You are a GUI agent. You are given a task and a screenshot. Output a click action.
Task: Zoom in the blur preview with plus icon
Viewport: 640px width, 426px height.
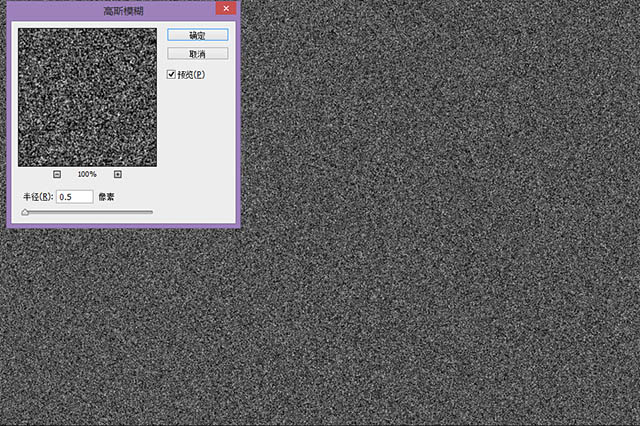coord(117,174)
